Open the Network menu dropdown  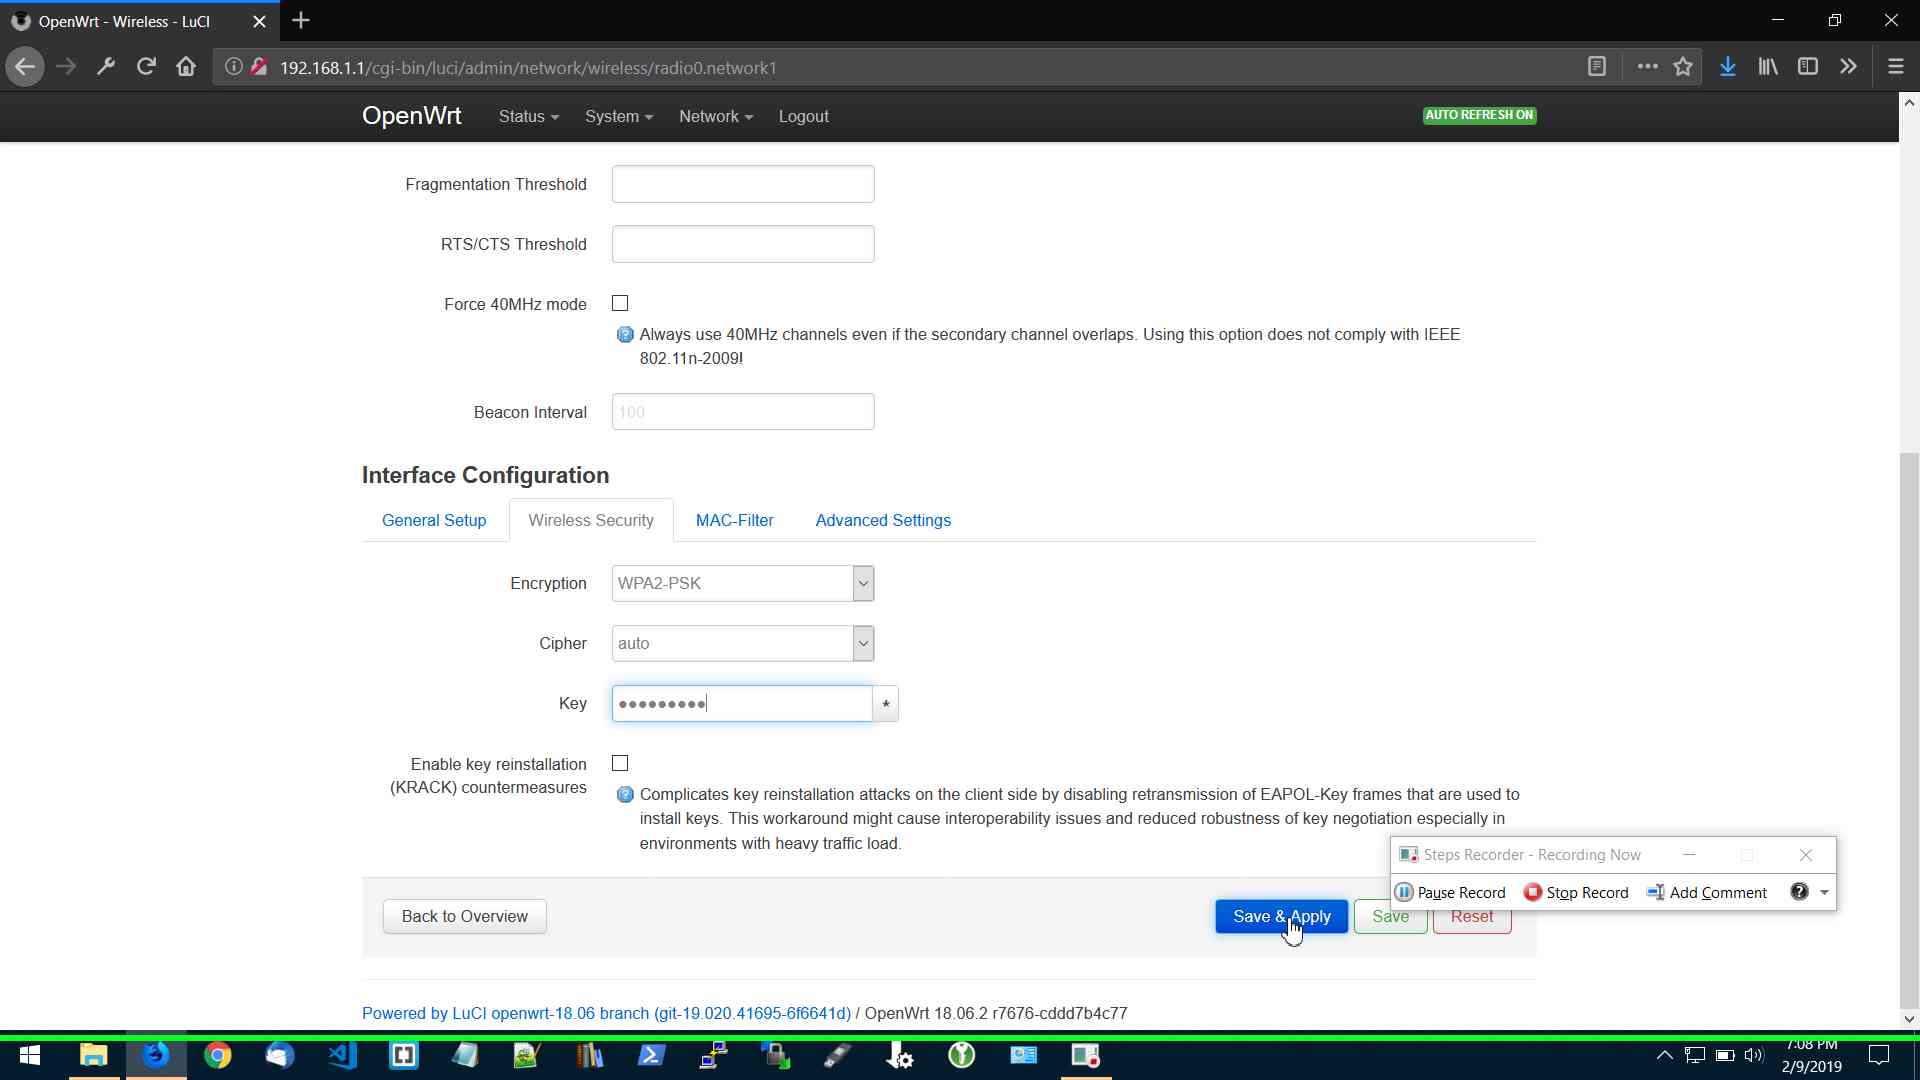[x=715, y=116]
